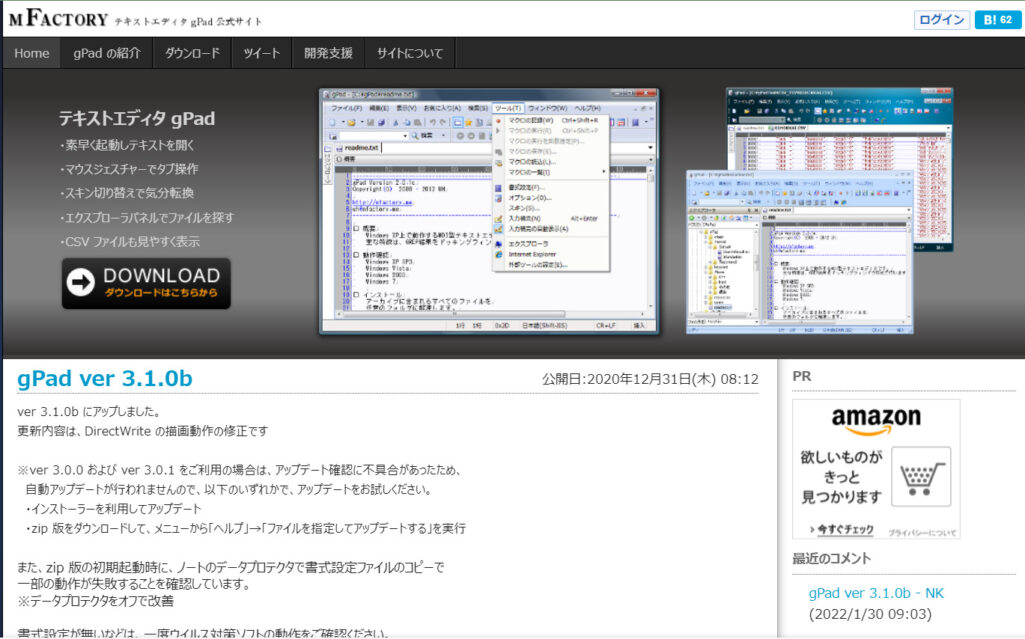Click the PR sidebar heading
The height and width of the screenshot is (639, 1025).
pos(801,376)
